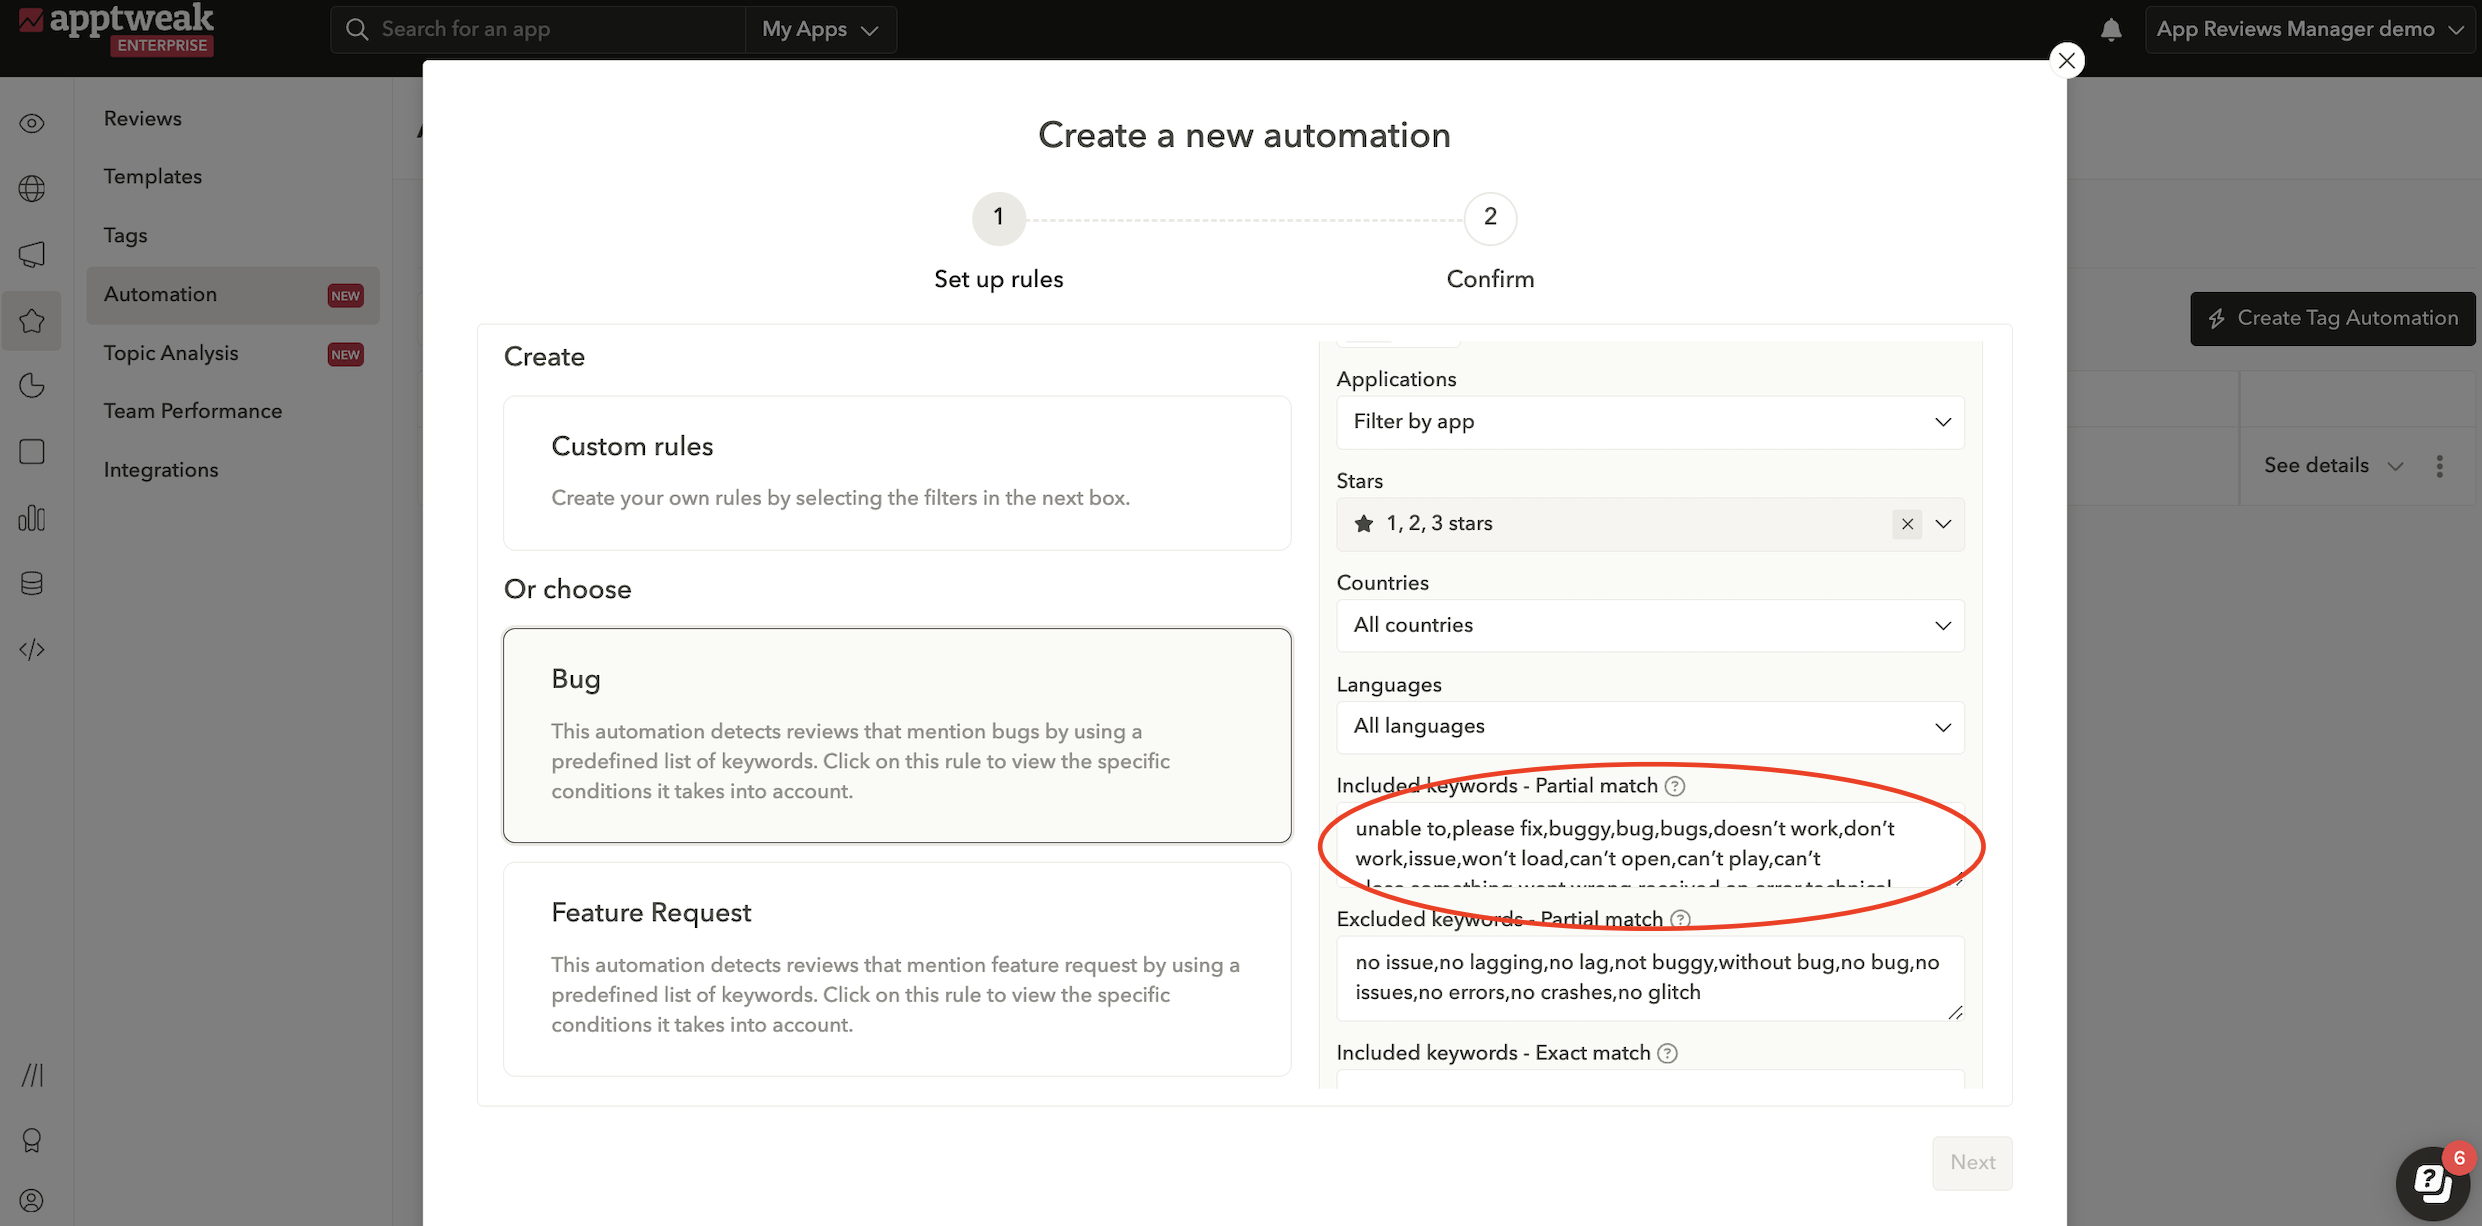This screenshot has width=2482, height=1226.
Task: Open the award badge icon in sidebar
Action: pos(32,1141)
